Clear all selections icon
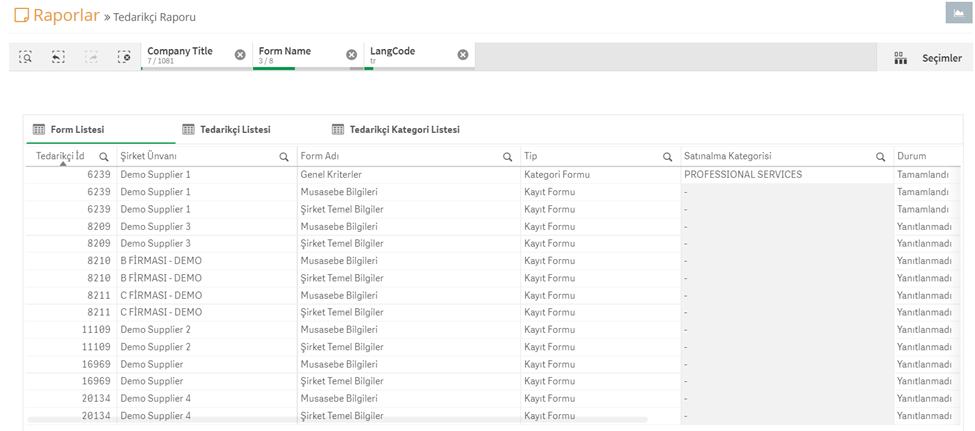The image size is (975, 431). [x=124, y=57]
